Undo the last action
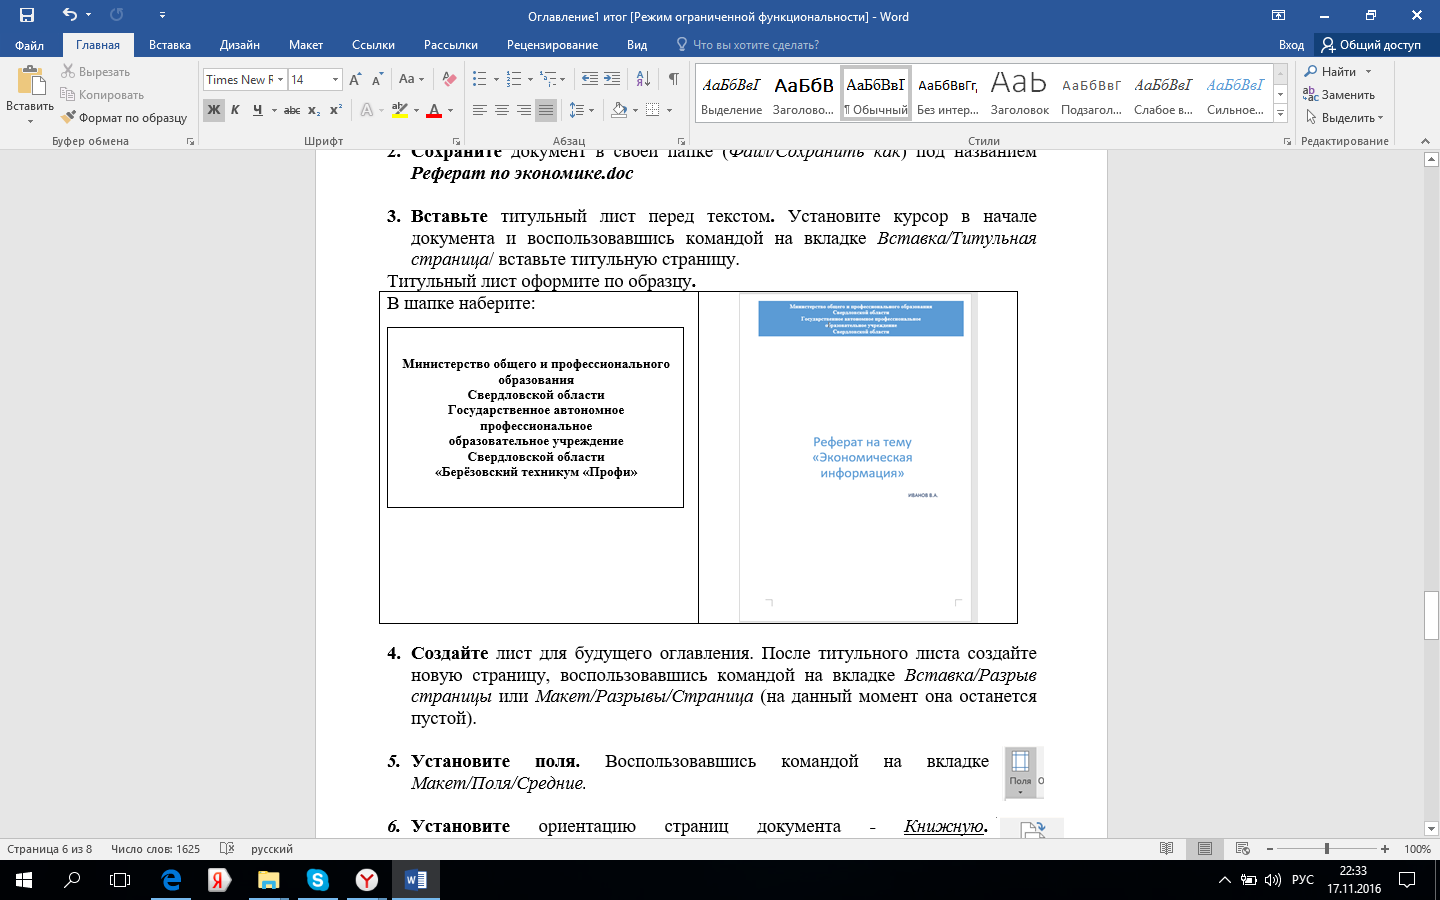This screenshot has width=1440, height=900. click(x=69, y=15)
